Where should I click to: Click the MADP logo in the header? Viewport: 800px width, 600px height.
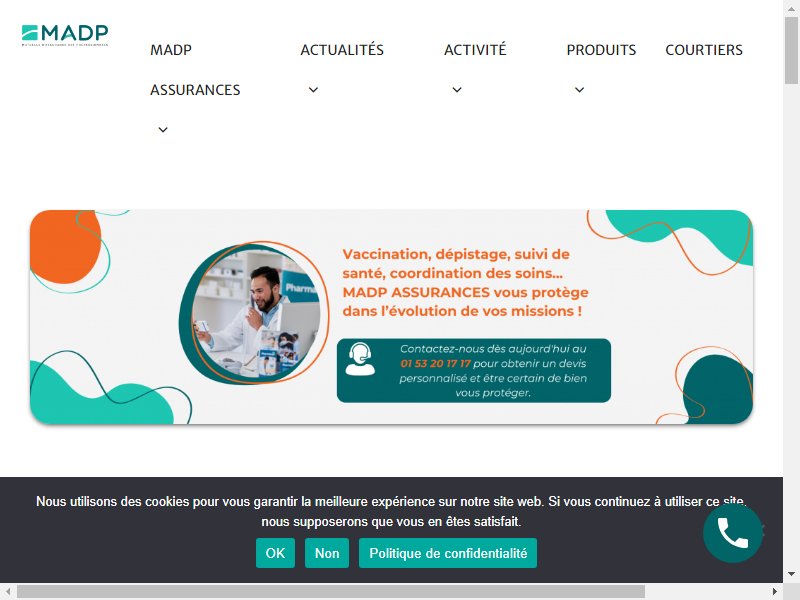click(65, 35)
